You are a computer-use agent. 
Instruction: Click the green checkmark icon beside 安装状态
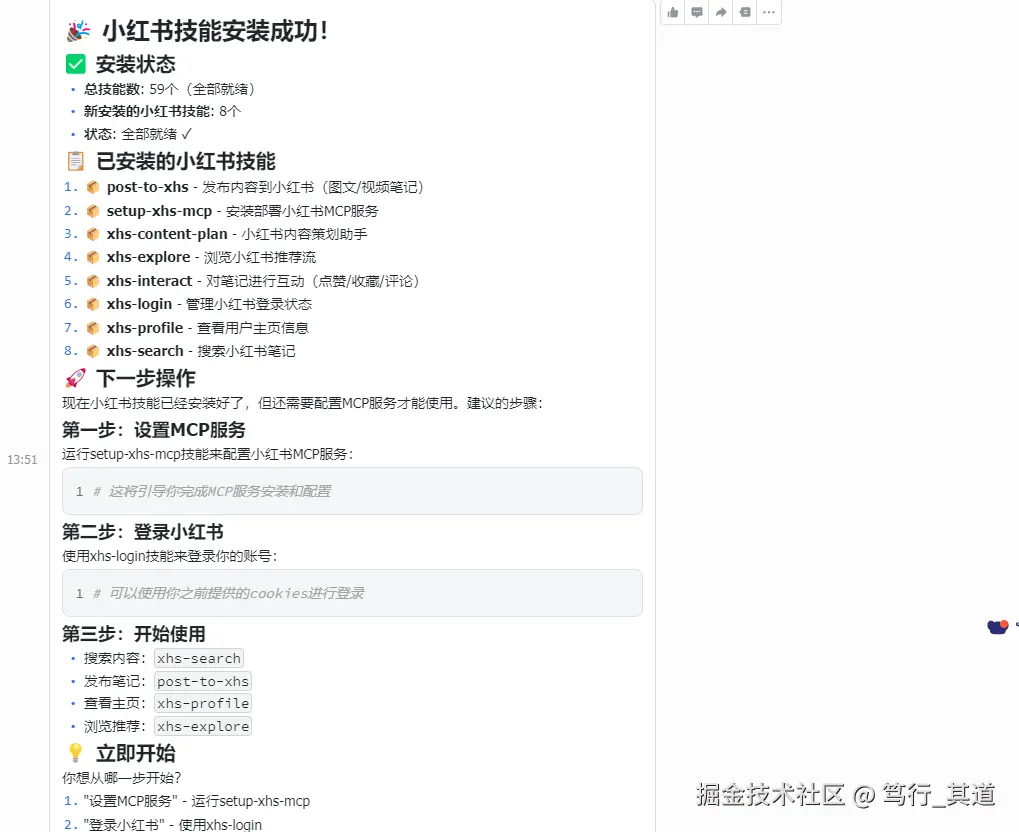coord(75,63)
